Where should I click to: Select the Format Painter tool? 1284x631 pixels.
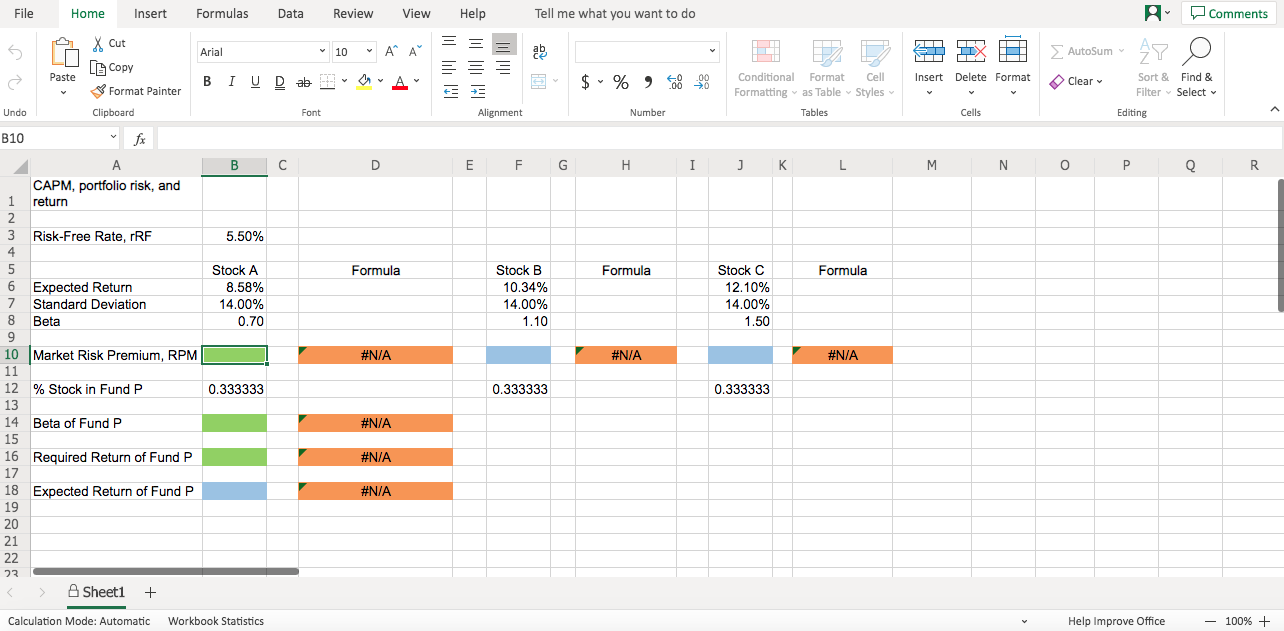click(136, 91)
